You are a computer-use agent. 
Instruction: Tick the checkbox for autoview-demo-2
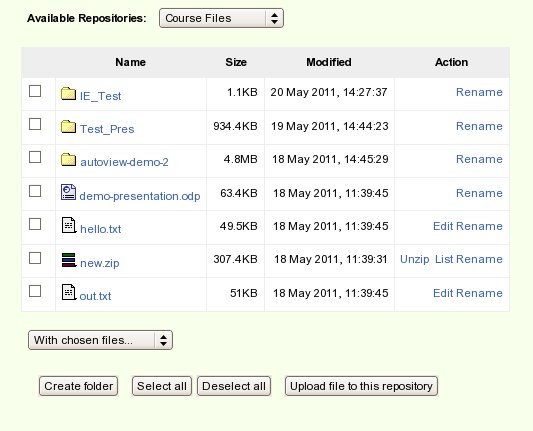[x=35, y=157]
